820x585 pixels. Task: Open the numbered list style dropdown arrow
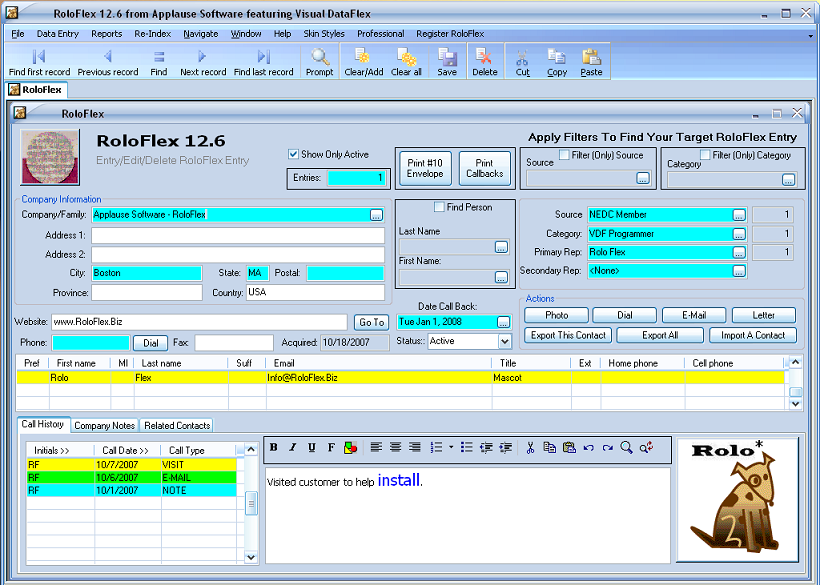coord(451,448)
